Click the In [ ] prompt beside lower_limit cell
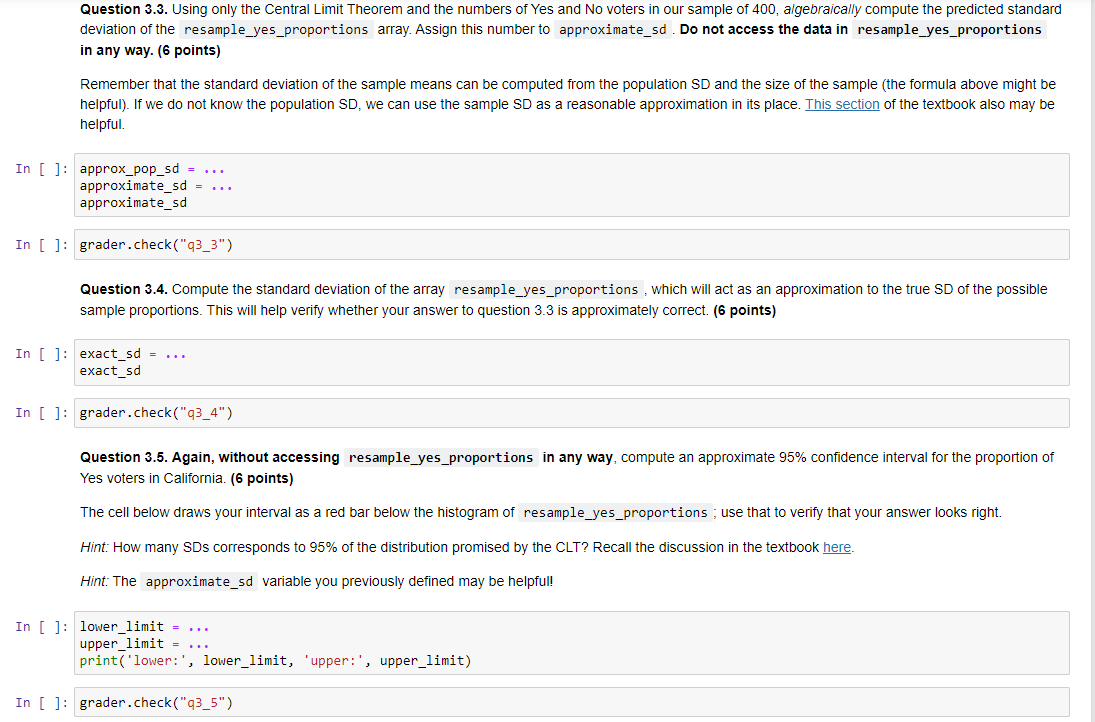Screen dimensions: 1095x722 tap(42, 626)
